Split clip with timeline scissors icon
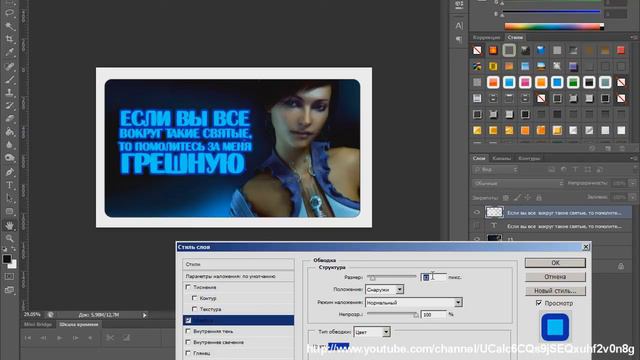 [x=110, y=338]
